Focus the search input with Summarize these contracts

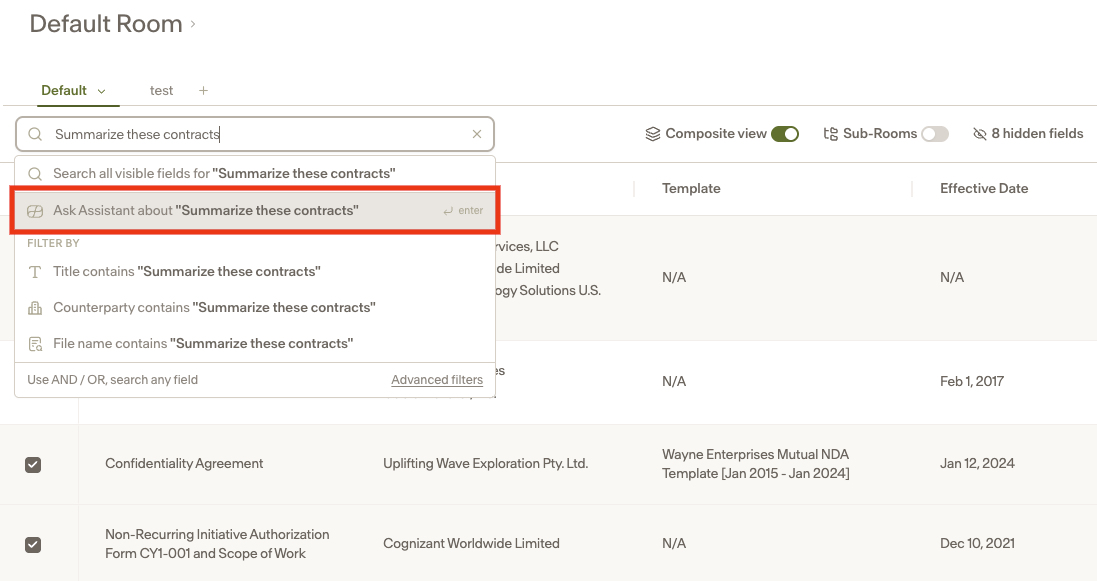255,134
